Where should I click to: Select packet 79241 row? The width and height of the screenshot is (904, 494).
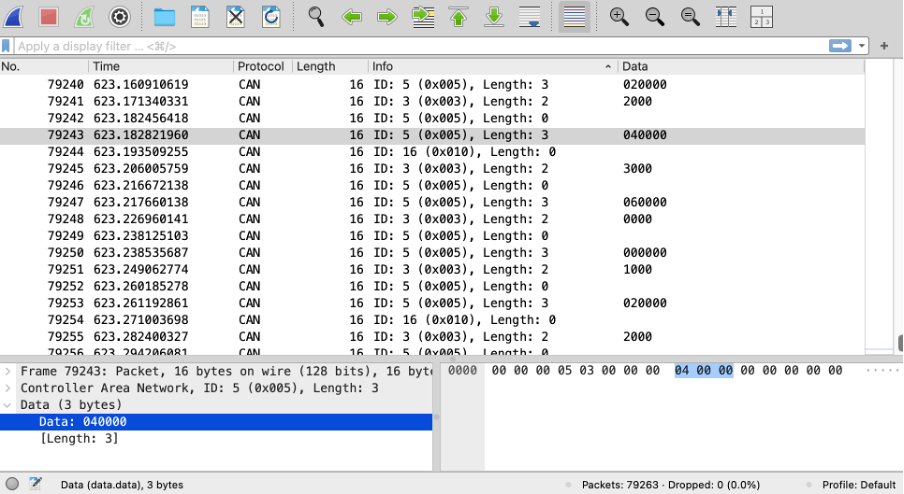(x=432, y=101)
